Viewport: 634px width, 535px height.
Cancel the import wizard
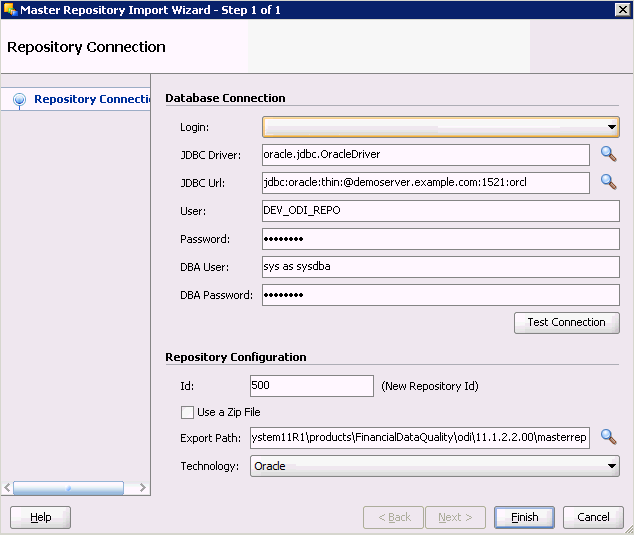[593, 517]
